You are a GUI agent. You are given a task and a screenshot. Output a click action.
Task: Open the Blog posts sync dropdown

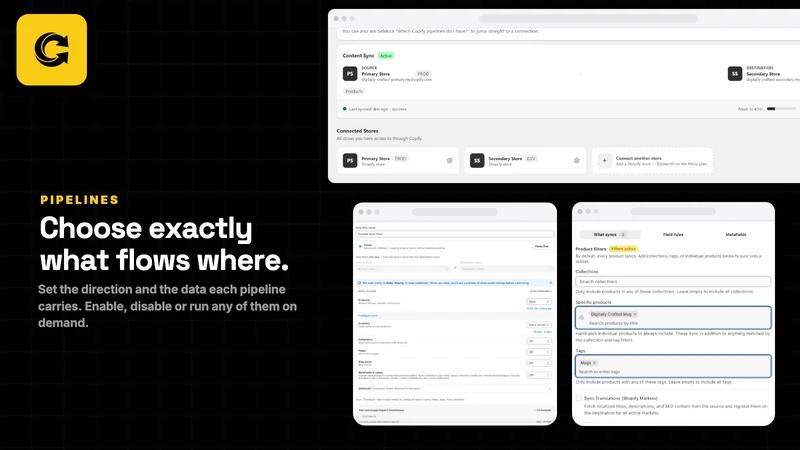click(539, 363)
